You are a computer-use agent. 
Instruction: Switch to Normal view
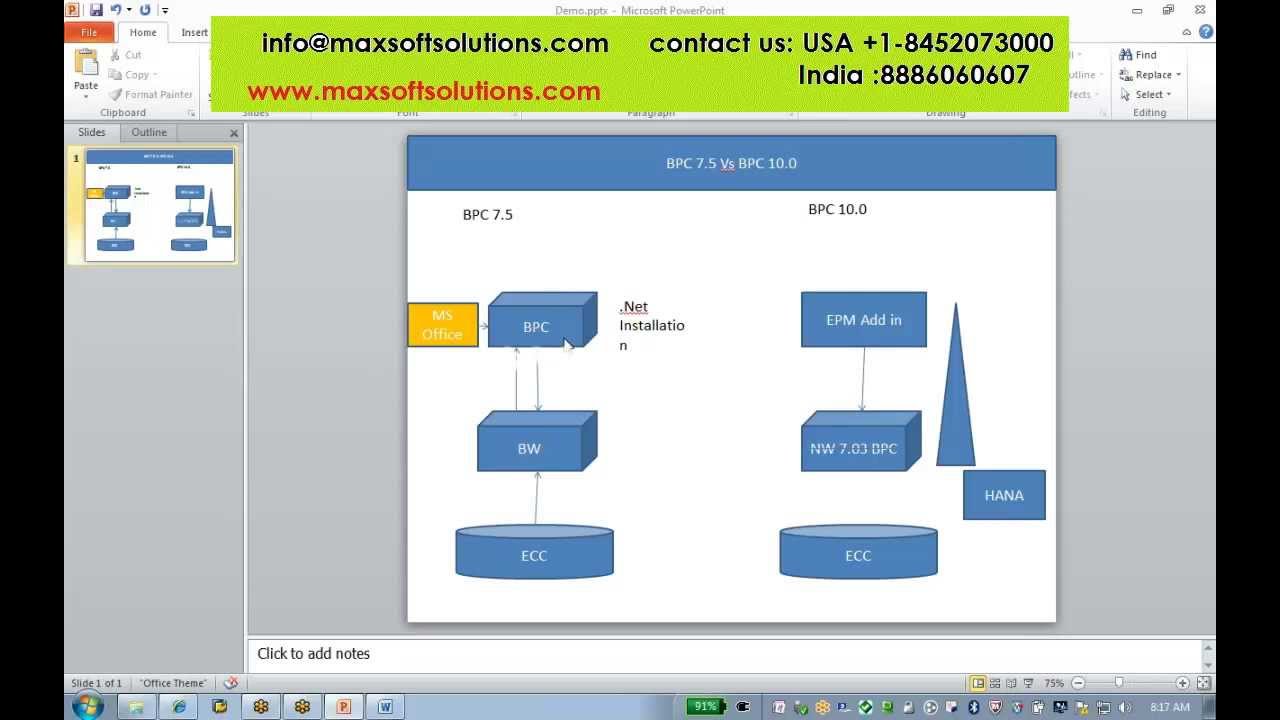[978, 683]
